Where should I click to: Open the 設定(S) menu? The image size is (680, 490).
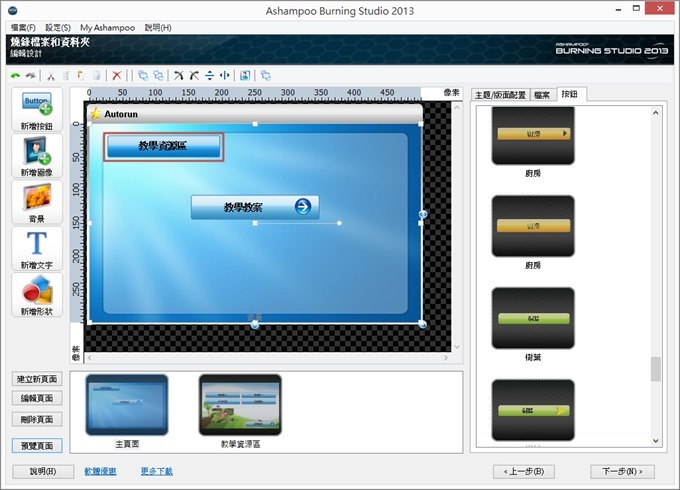pyautogui.click(x=58, y=28)
